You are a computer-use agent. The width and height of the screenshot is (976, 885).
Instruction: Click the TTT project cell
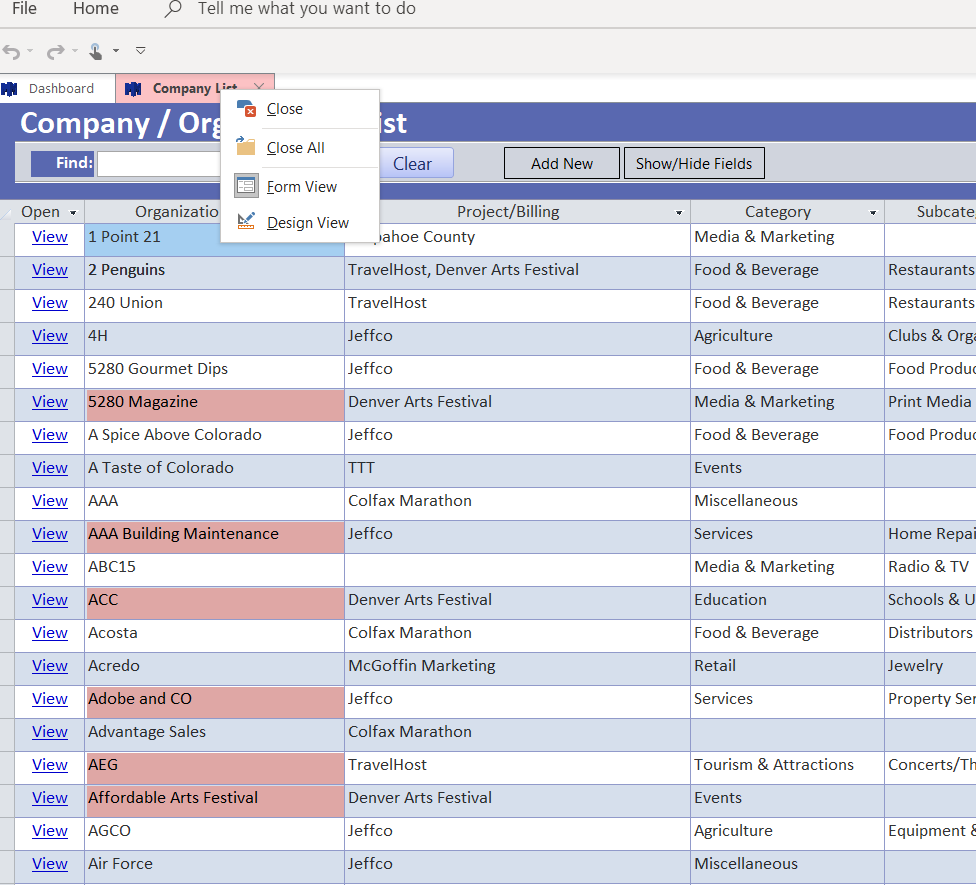(517, 471)
